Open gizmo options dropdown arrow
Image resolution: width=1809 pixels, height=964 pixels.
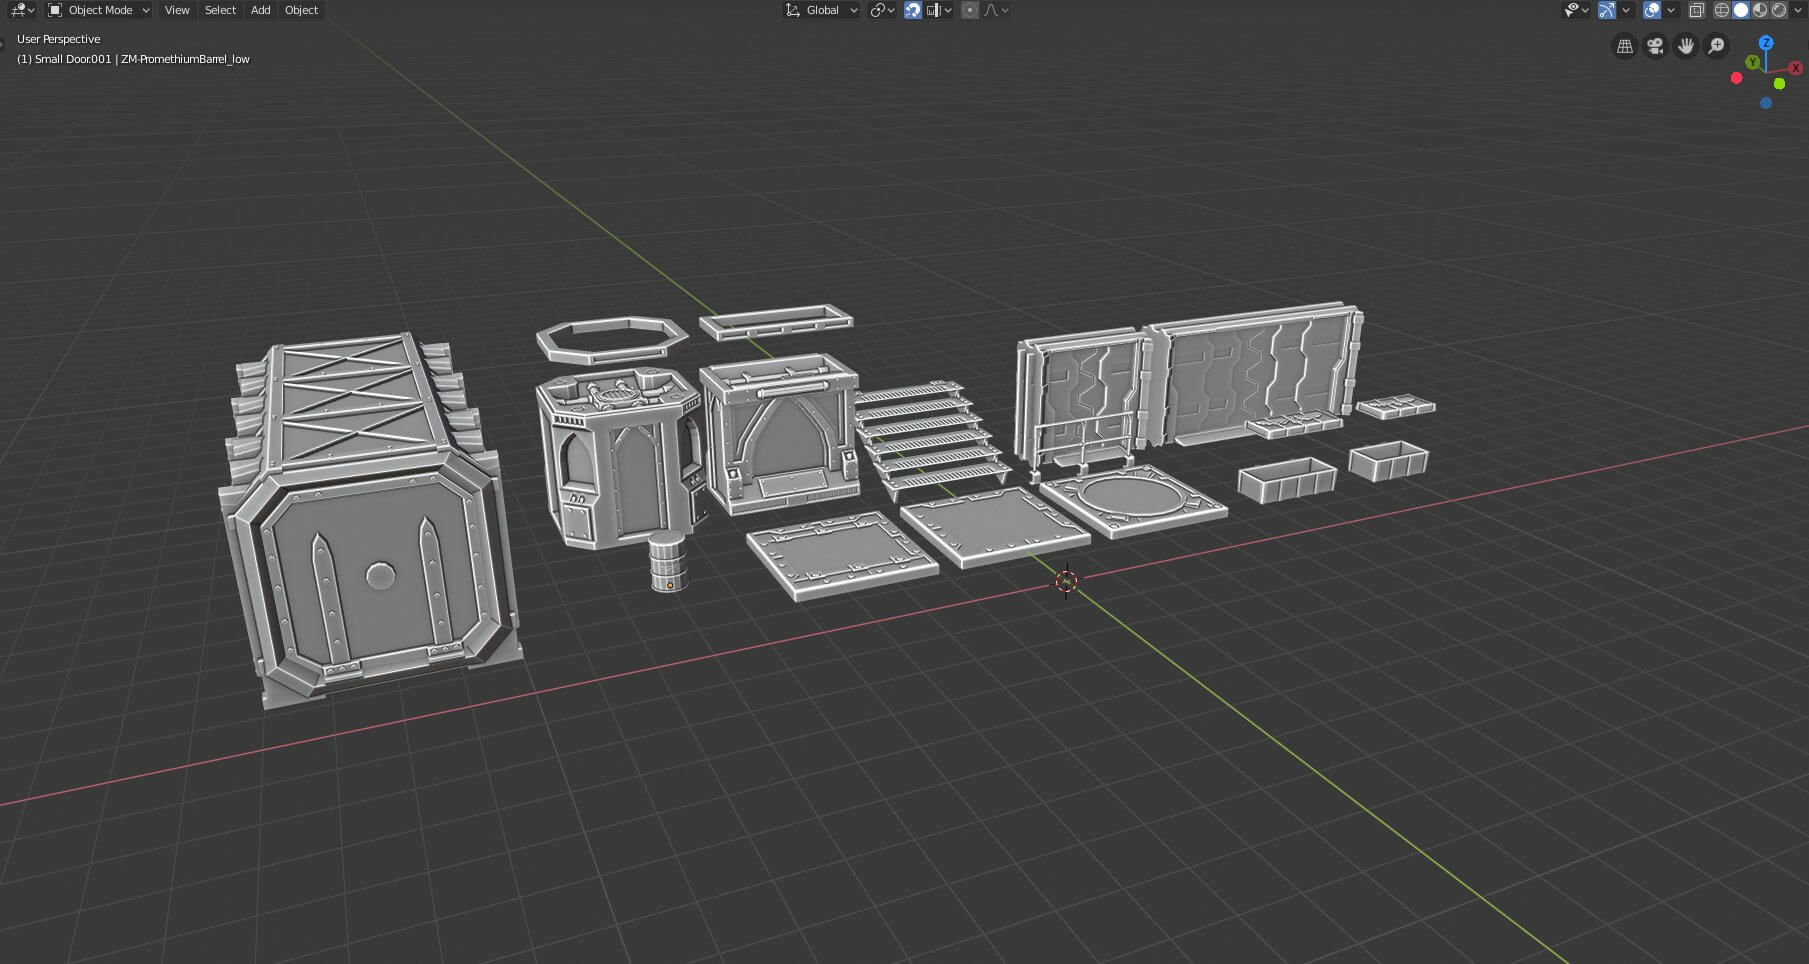pyautogui.click(x=1626, y=10)
